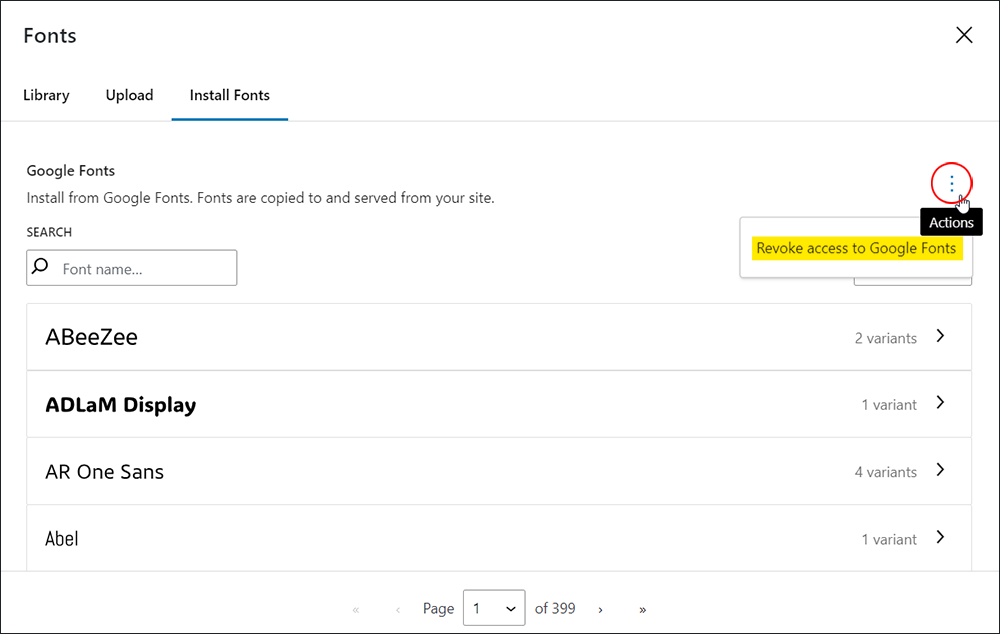Click the 'of 399' page count text
This screenshot has height=634, width=1000.
click(x=555, y=608)
